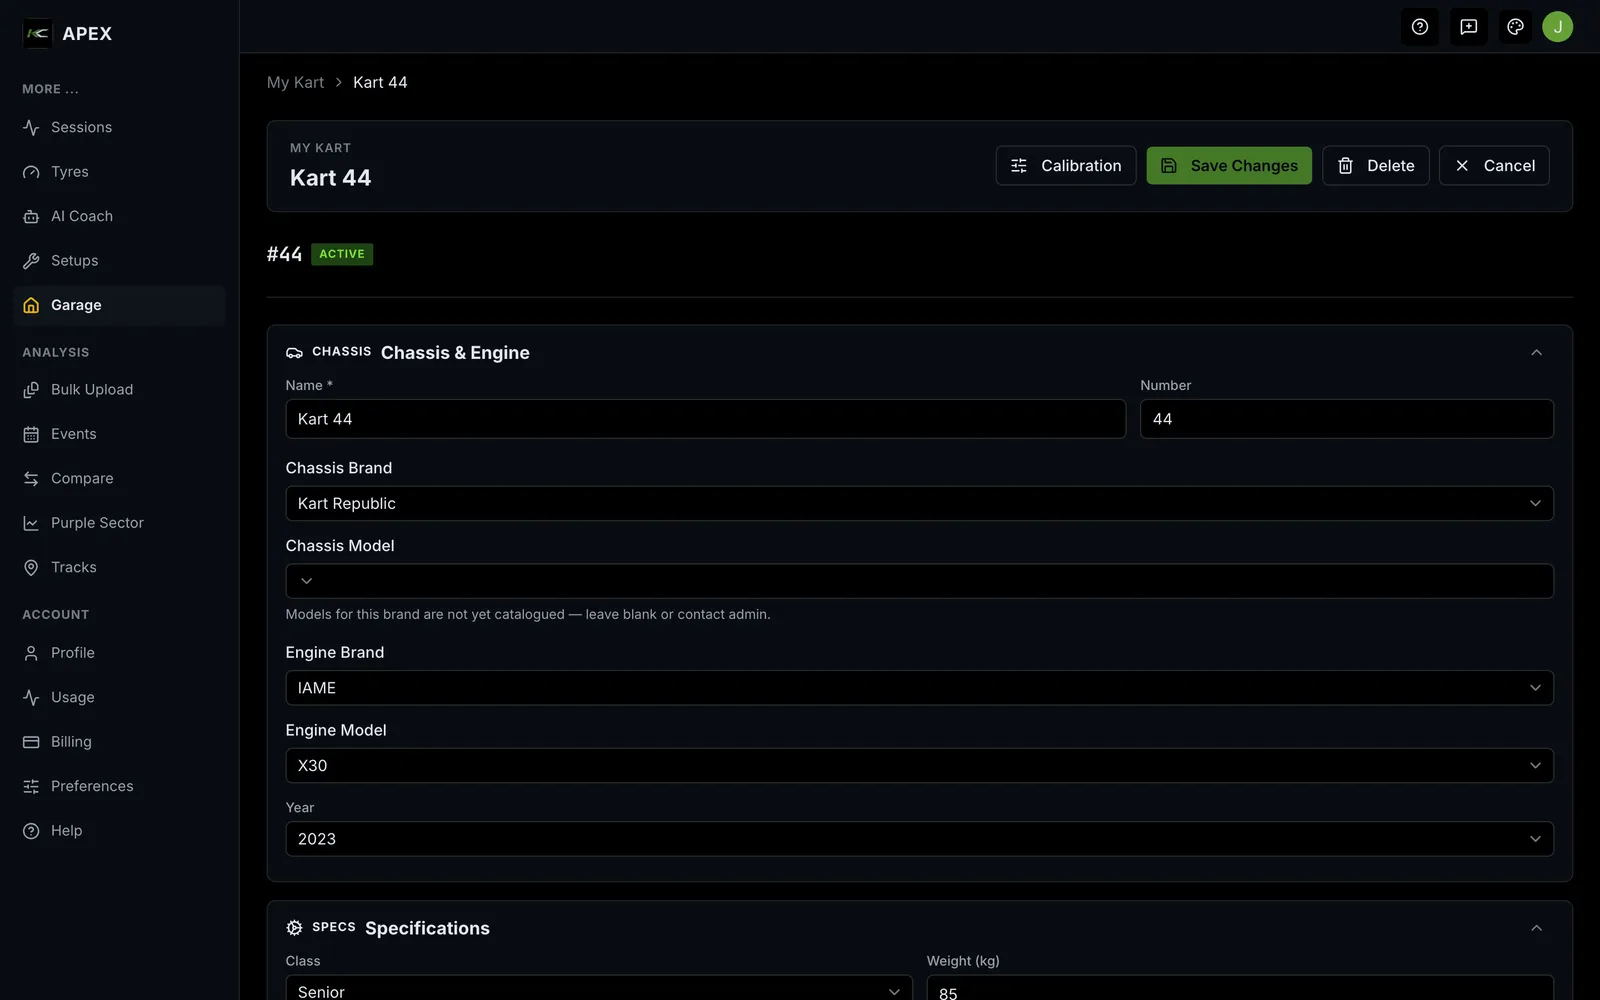Save Changes to the kart
The image size is (1600, 1000).
pos(1229,166)
